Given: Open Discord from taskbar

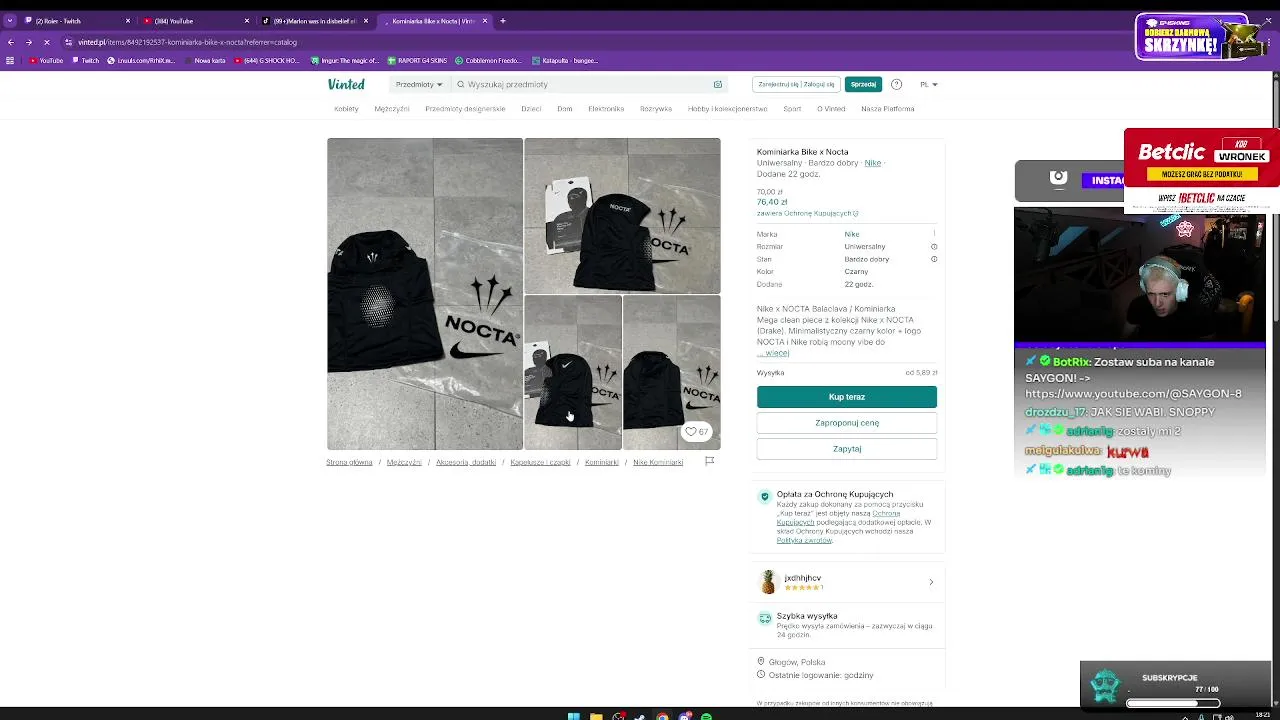Looking at the screenshot, I should (x=685, y=716).
